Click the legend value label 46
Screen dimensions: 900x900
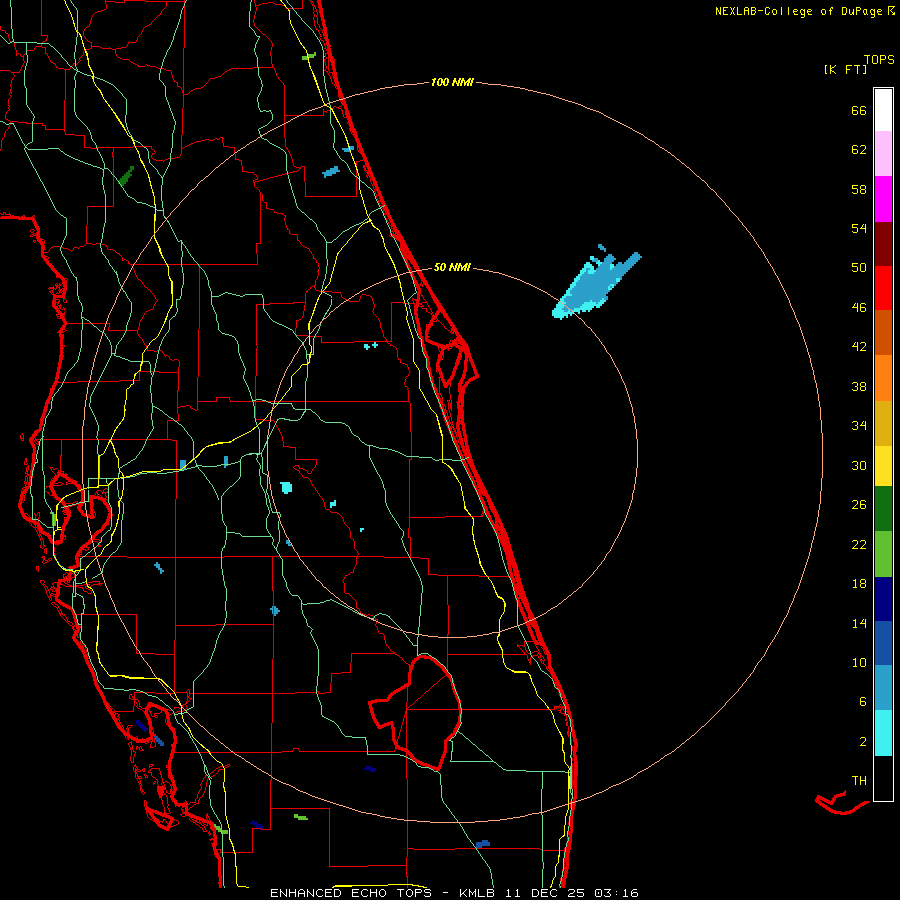click(859, 308)
